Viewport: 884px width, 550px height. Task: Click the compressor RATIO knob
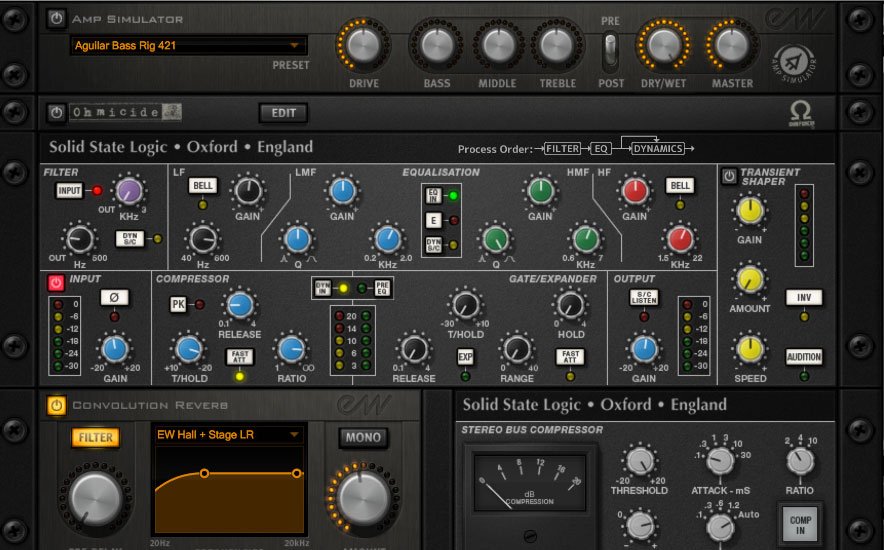pos(291,349)
